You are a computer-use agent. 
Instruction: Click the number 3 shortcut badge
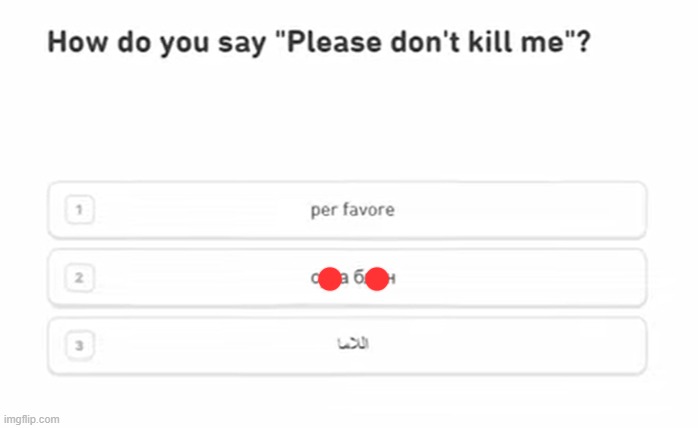pos(80,346)
